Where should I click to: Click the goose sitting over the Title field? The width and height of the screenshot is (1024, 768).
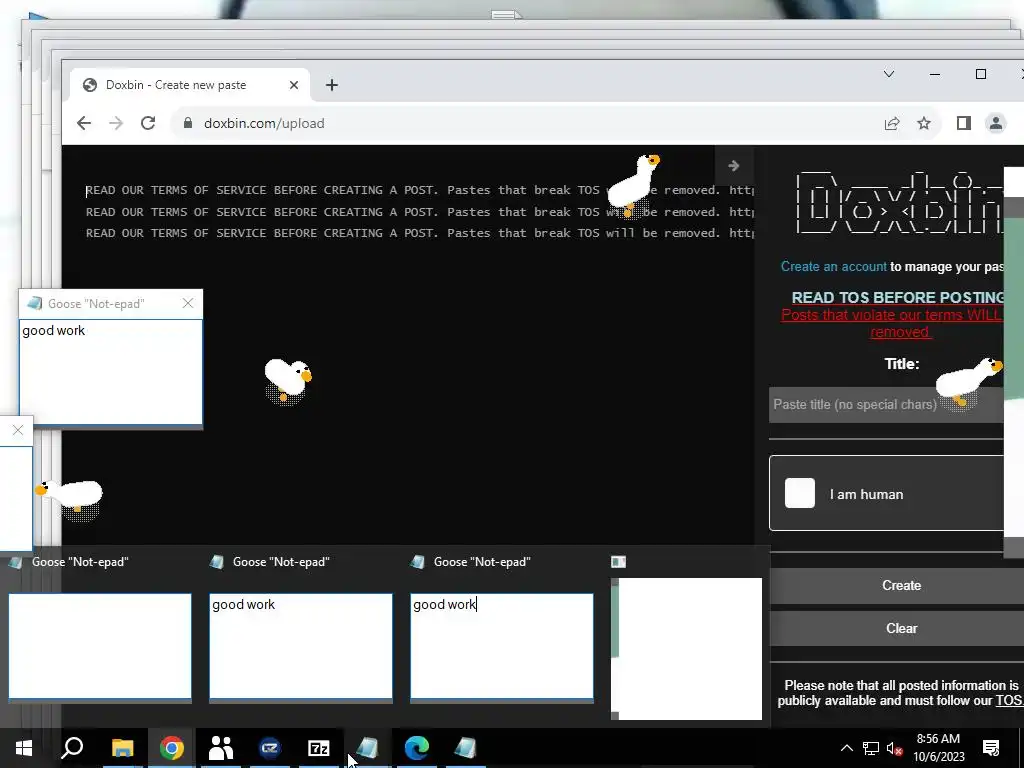[x=969, y=382]
